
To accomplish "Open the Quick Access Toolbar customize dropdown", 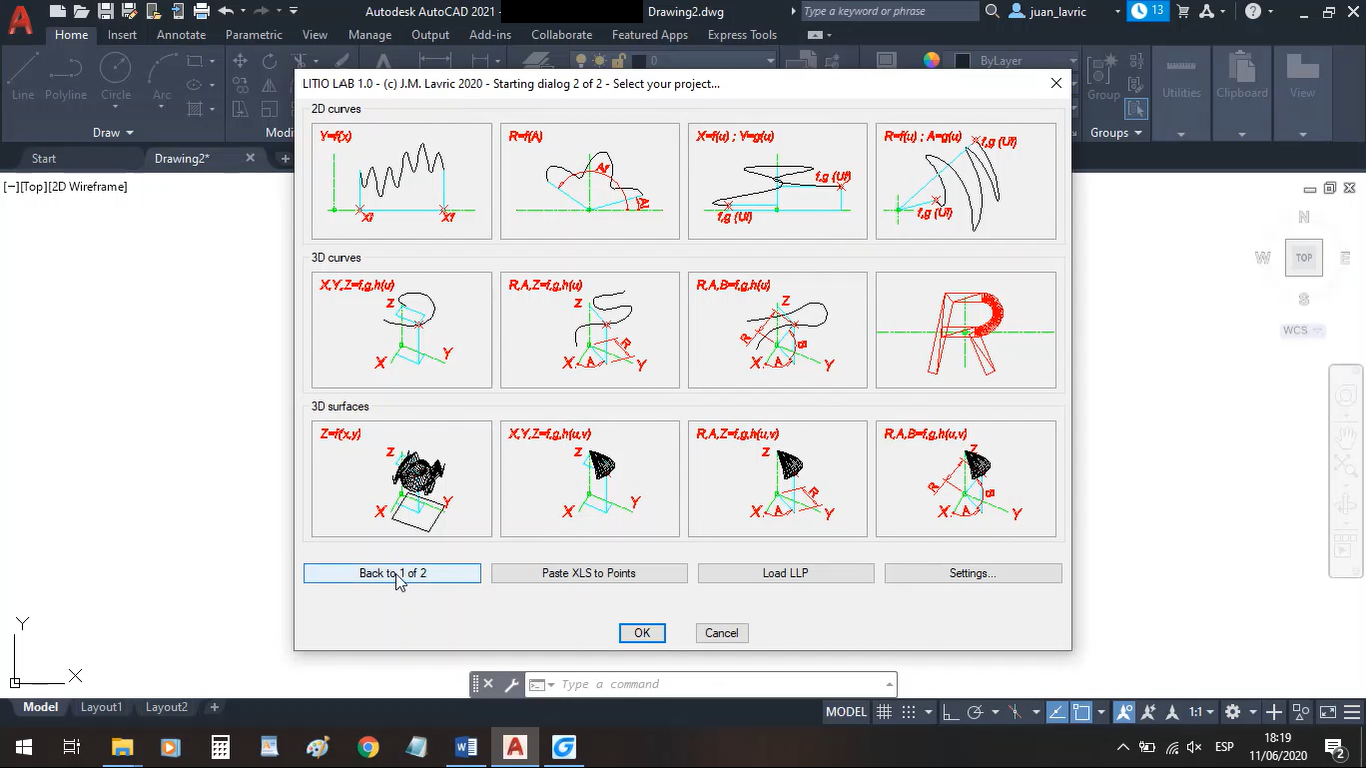I will pyautogui.click(x=293, y=11).
